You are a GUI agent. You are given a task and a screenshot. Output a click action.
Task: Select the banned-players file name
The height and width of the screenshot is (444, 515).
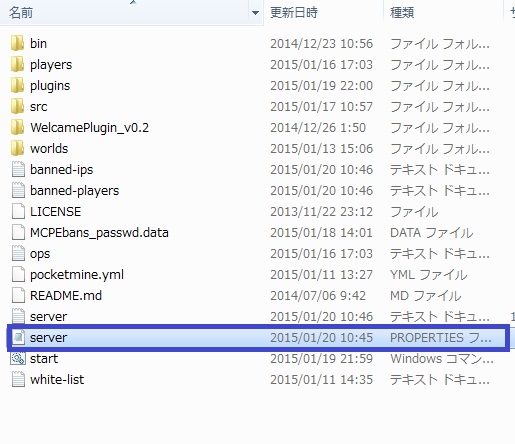pos(74,191)
